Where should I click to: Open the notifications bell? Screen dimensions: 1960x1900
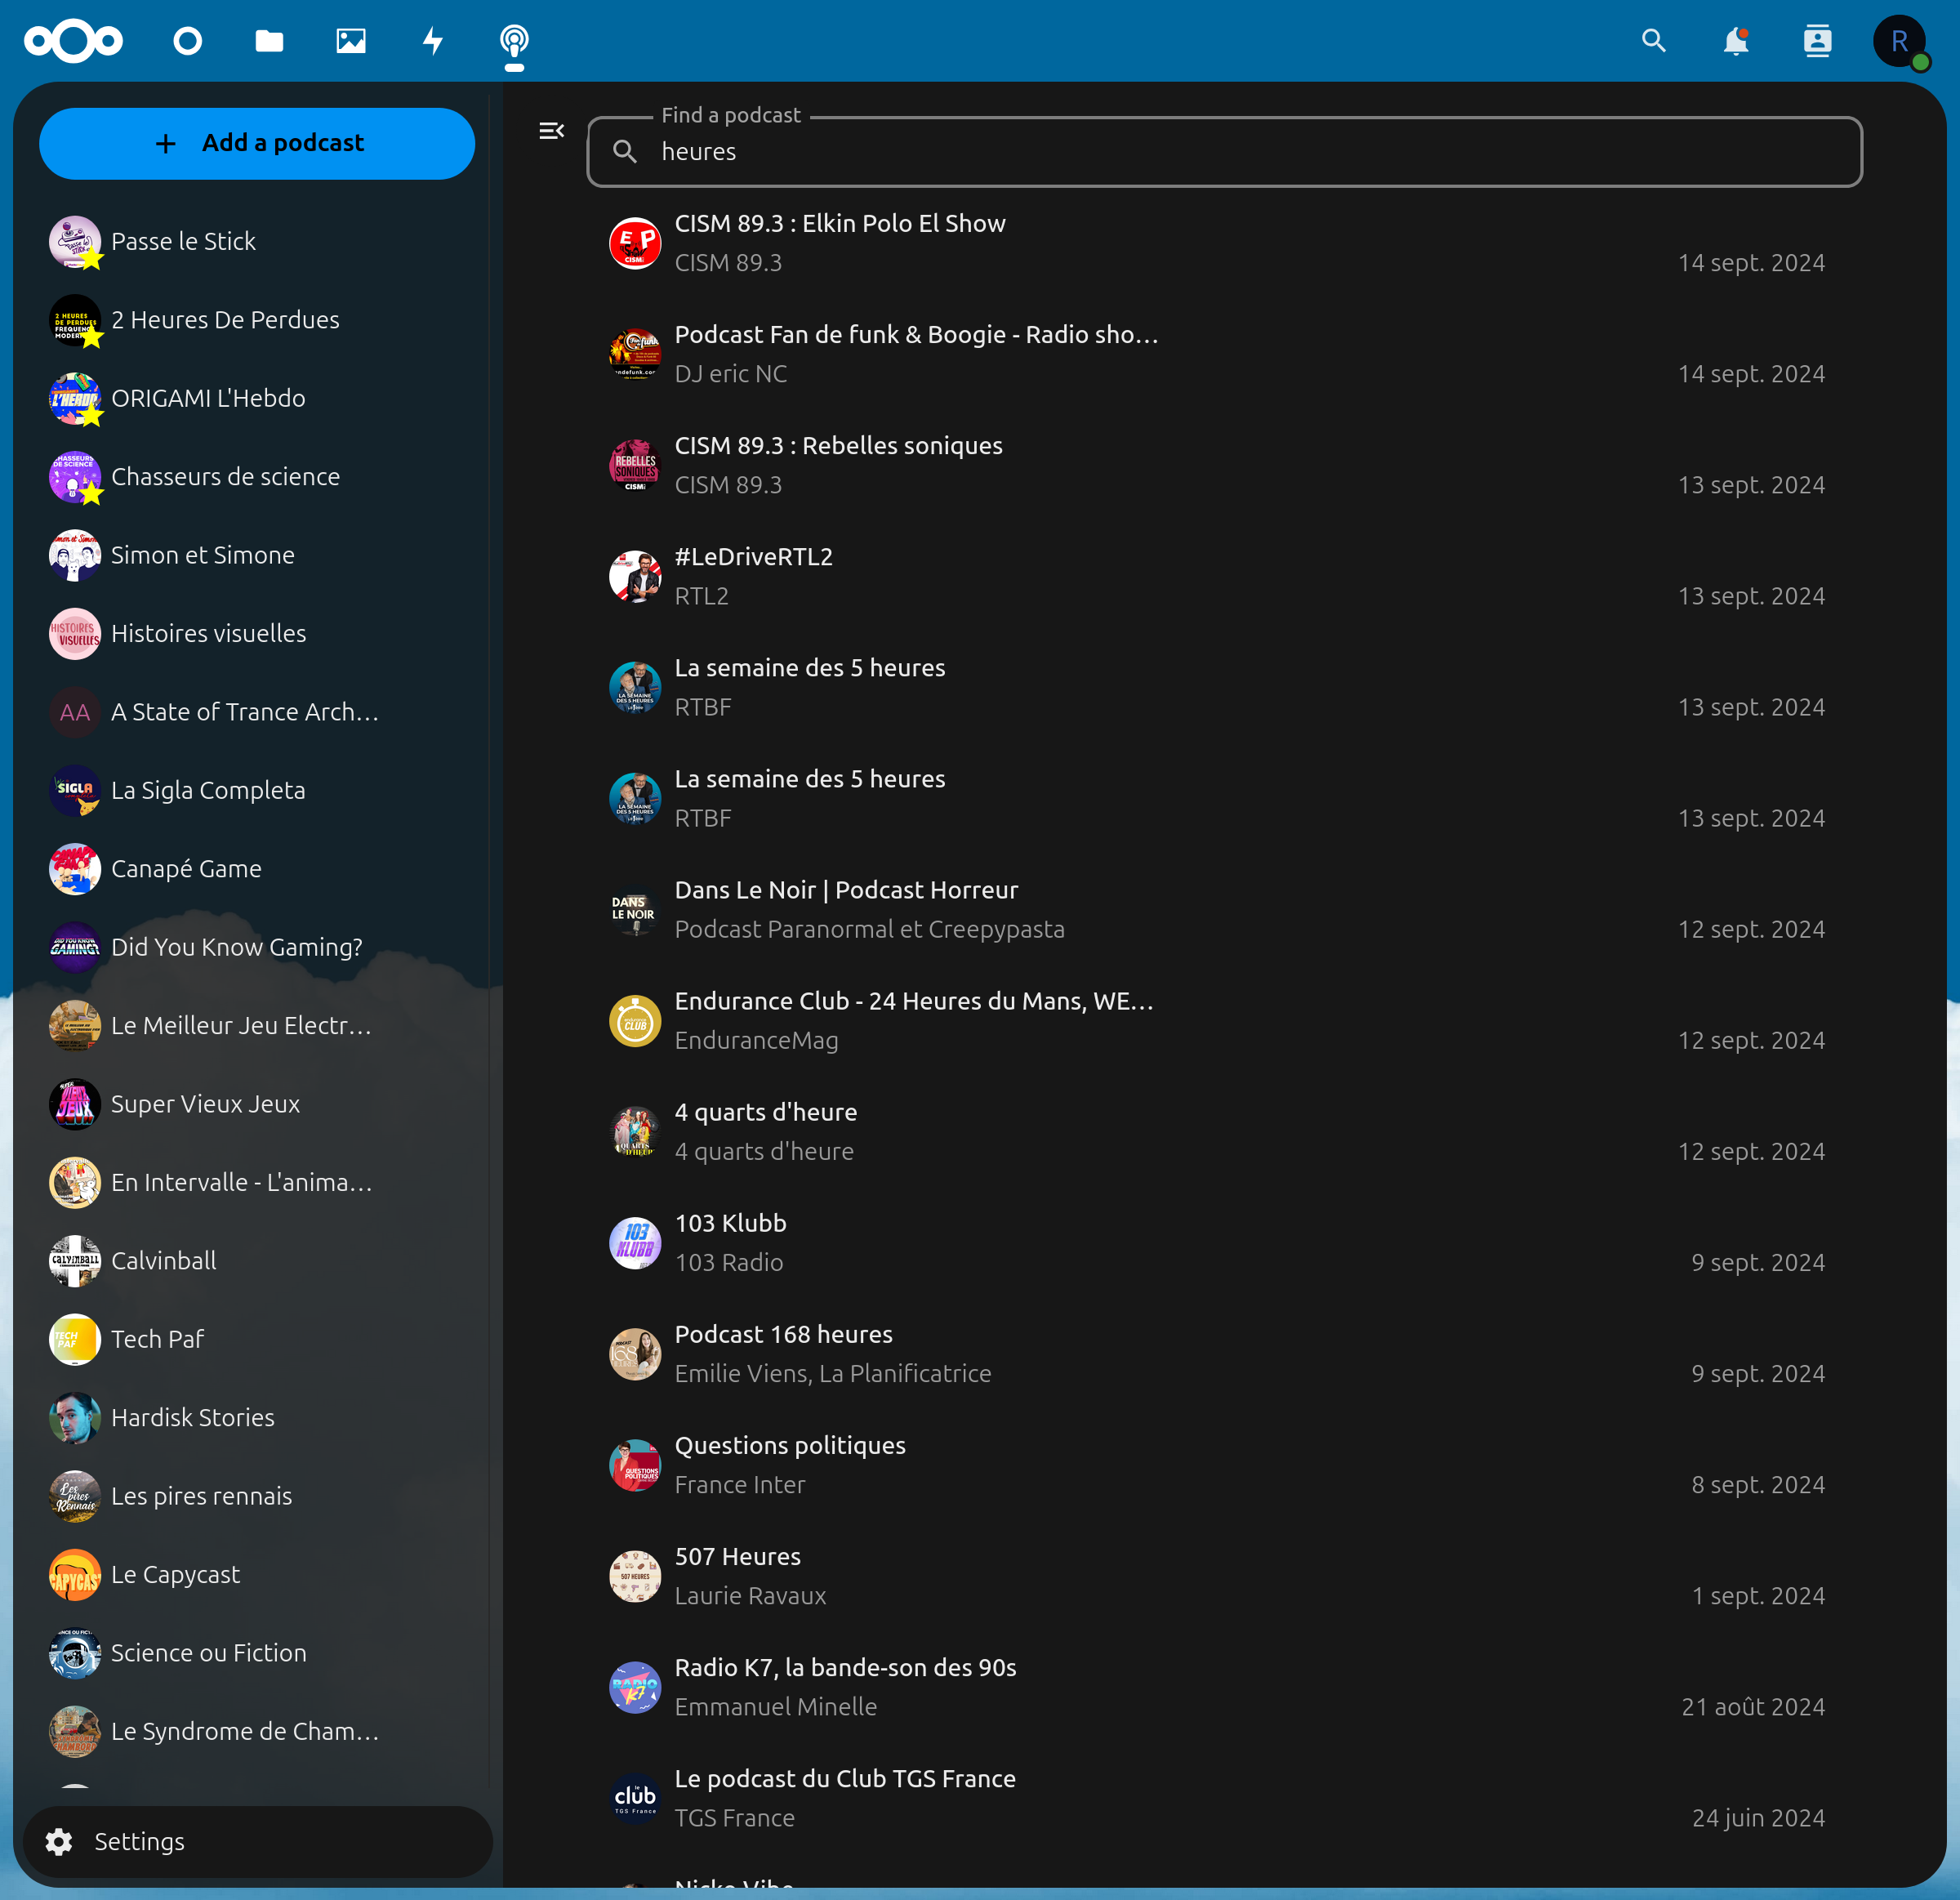point(1735,41)
